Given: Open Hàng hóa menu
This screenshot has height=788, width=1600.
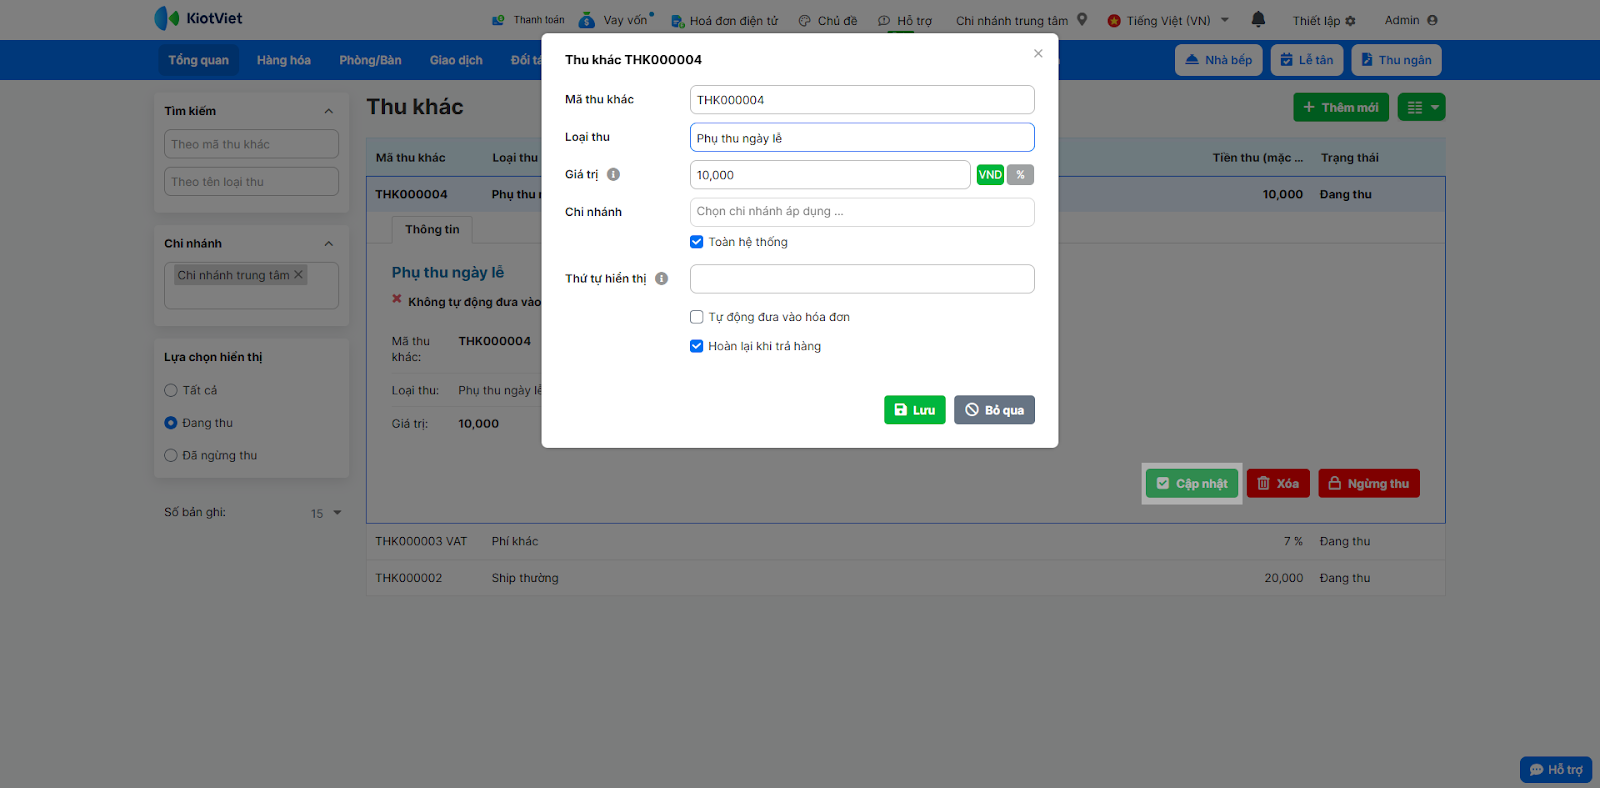Looking at the screenshot, I should point(284,60).
